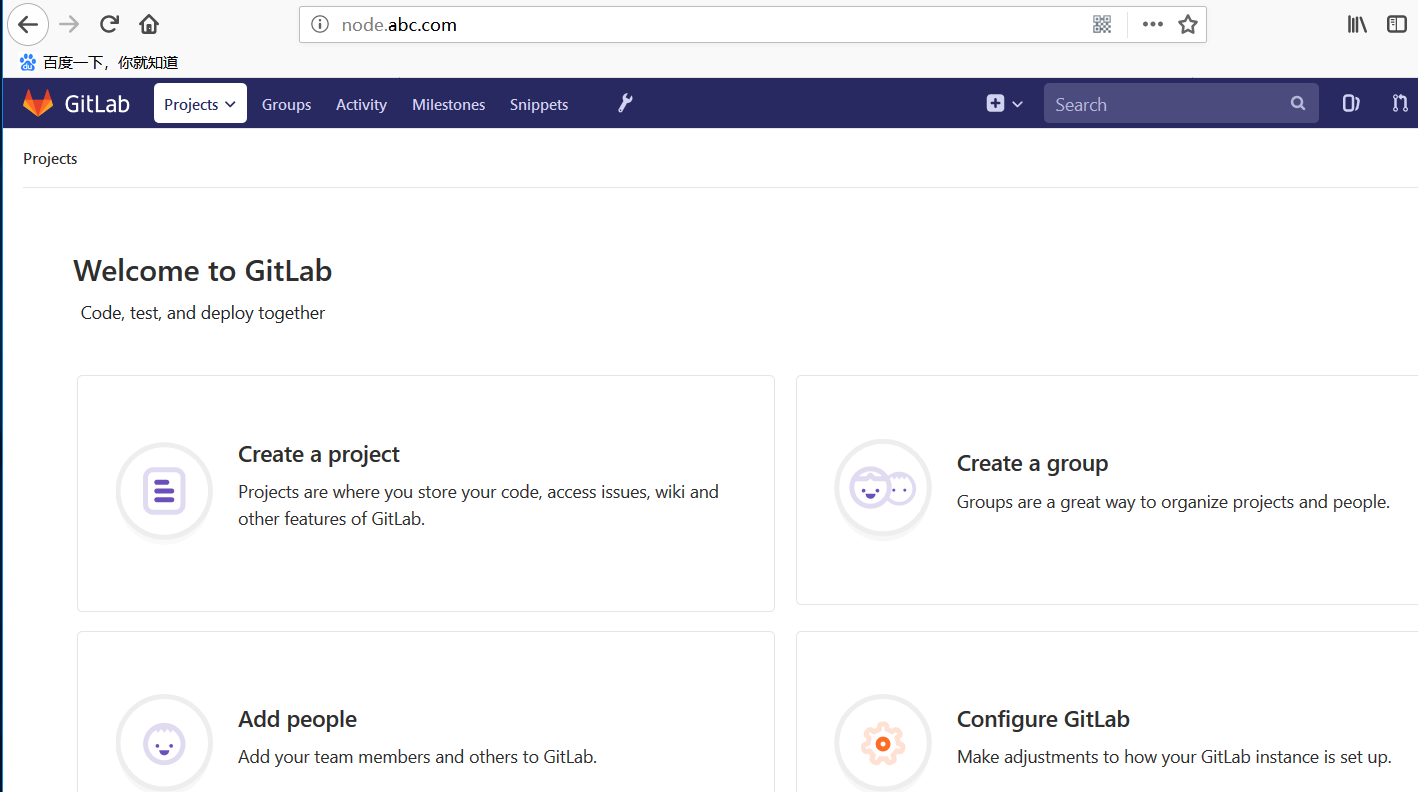Open Milestones in the navbar

[x=448, y=104]
